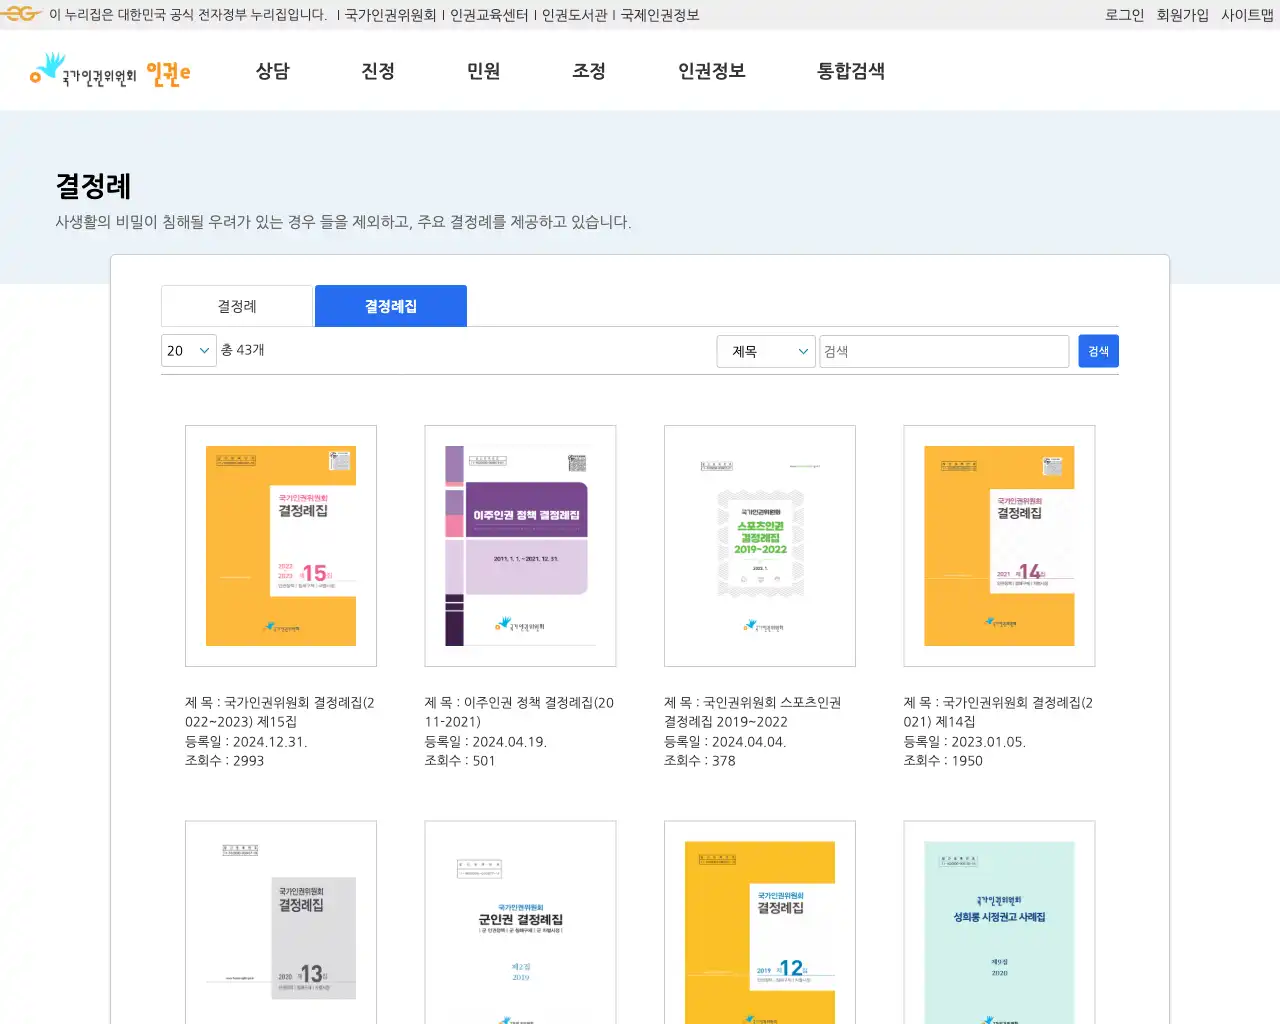Screen dimensions: 1280x1024
Task: Open the 국제인권정보 link
Action: click(662, 15)
